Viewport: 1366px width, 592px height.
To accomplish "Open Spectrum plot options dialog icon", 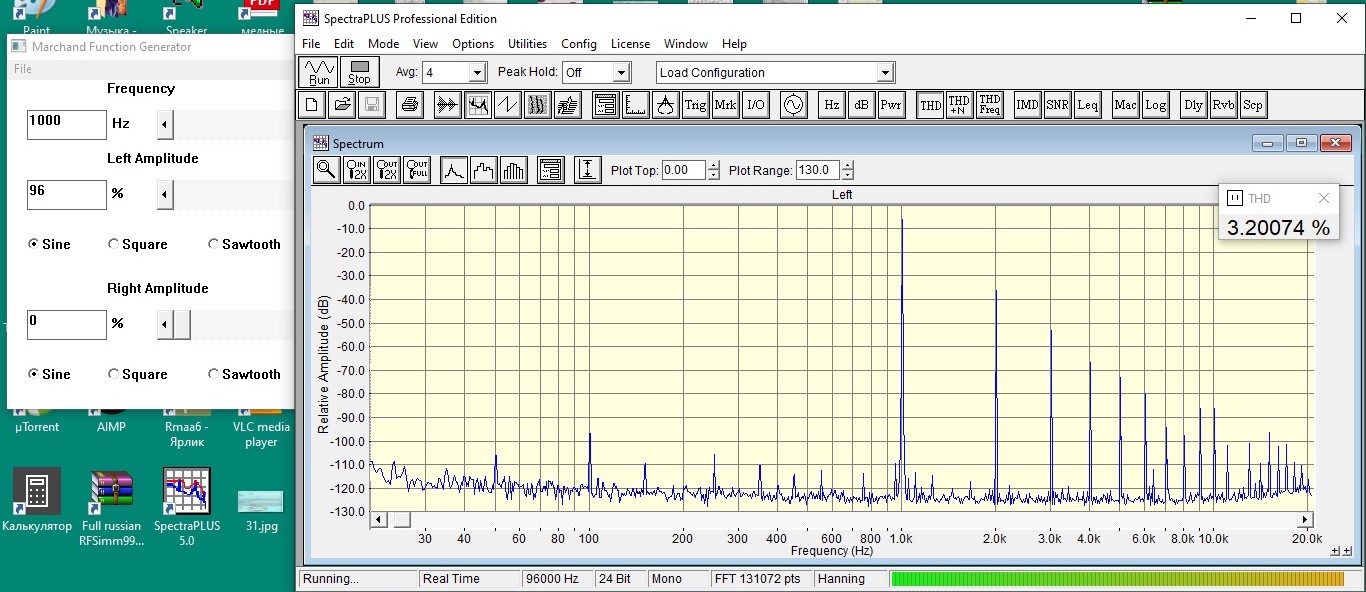I will pyautogui.click(x=550, y=170).
